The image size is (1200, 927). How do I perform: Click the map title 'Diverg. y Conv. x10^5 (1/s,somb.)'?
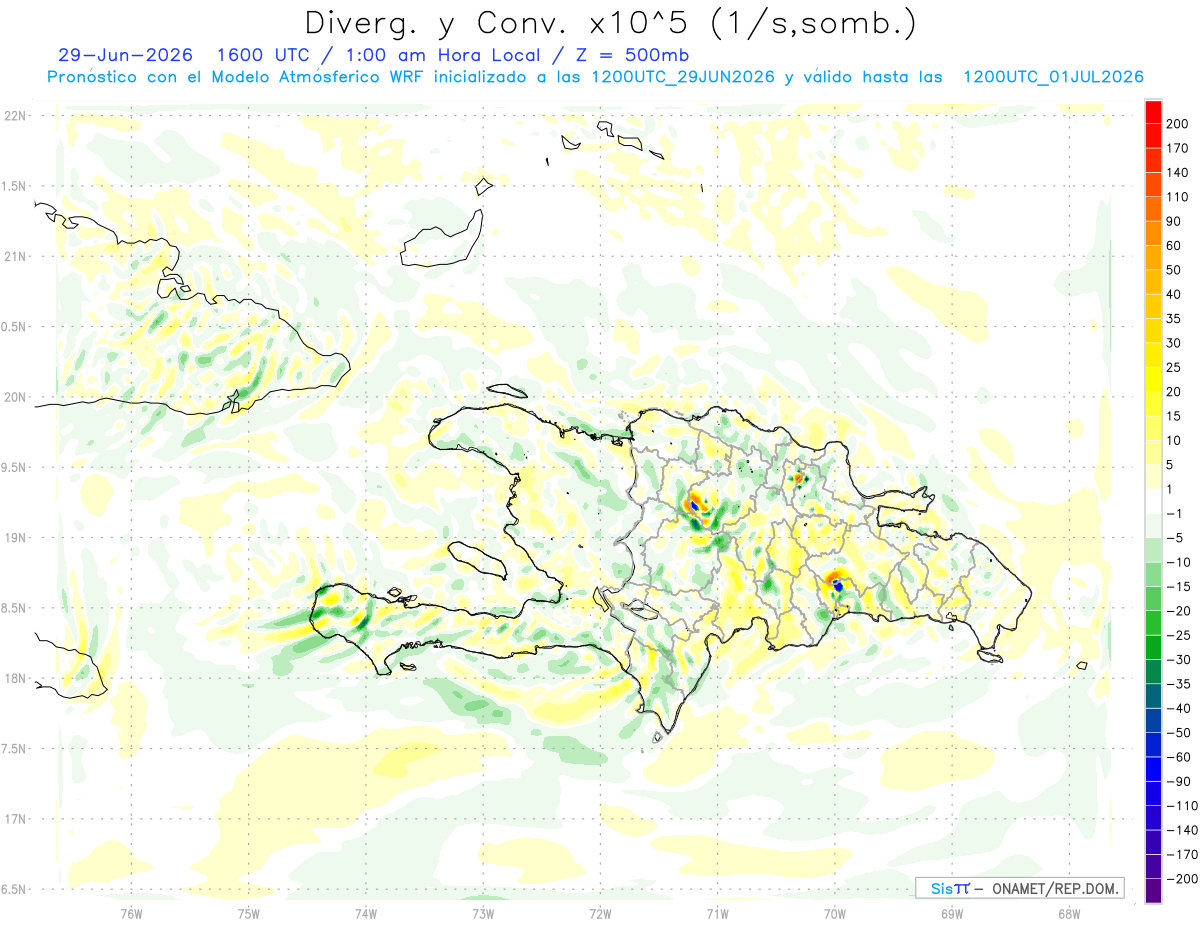pyautogui.click(x=610, y=23)
